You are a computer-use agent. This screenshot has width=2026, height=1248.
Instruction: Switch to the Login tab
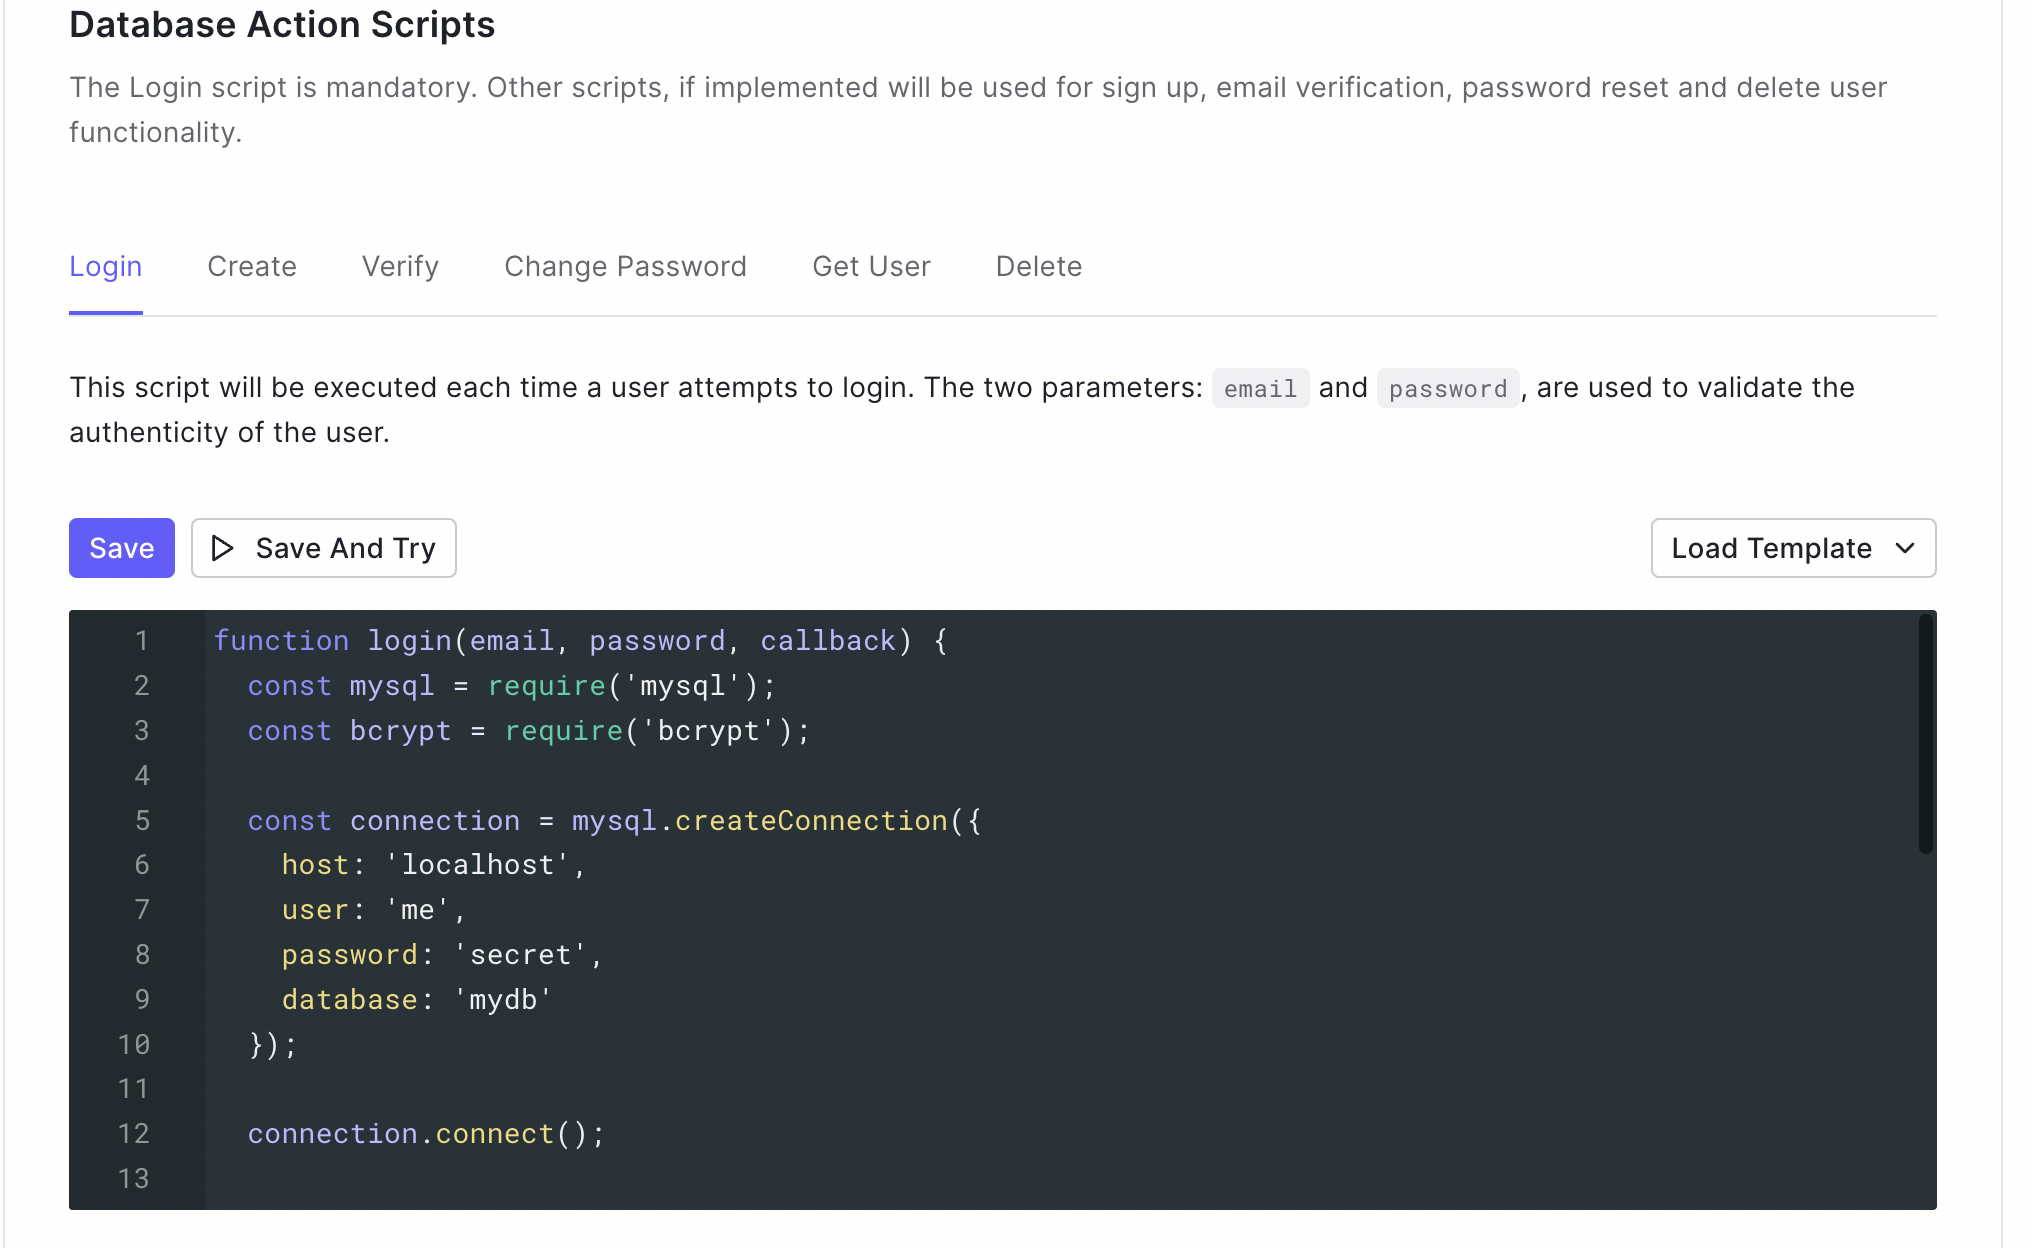(x=105, y=267)
